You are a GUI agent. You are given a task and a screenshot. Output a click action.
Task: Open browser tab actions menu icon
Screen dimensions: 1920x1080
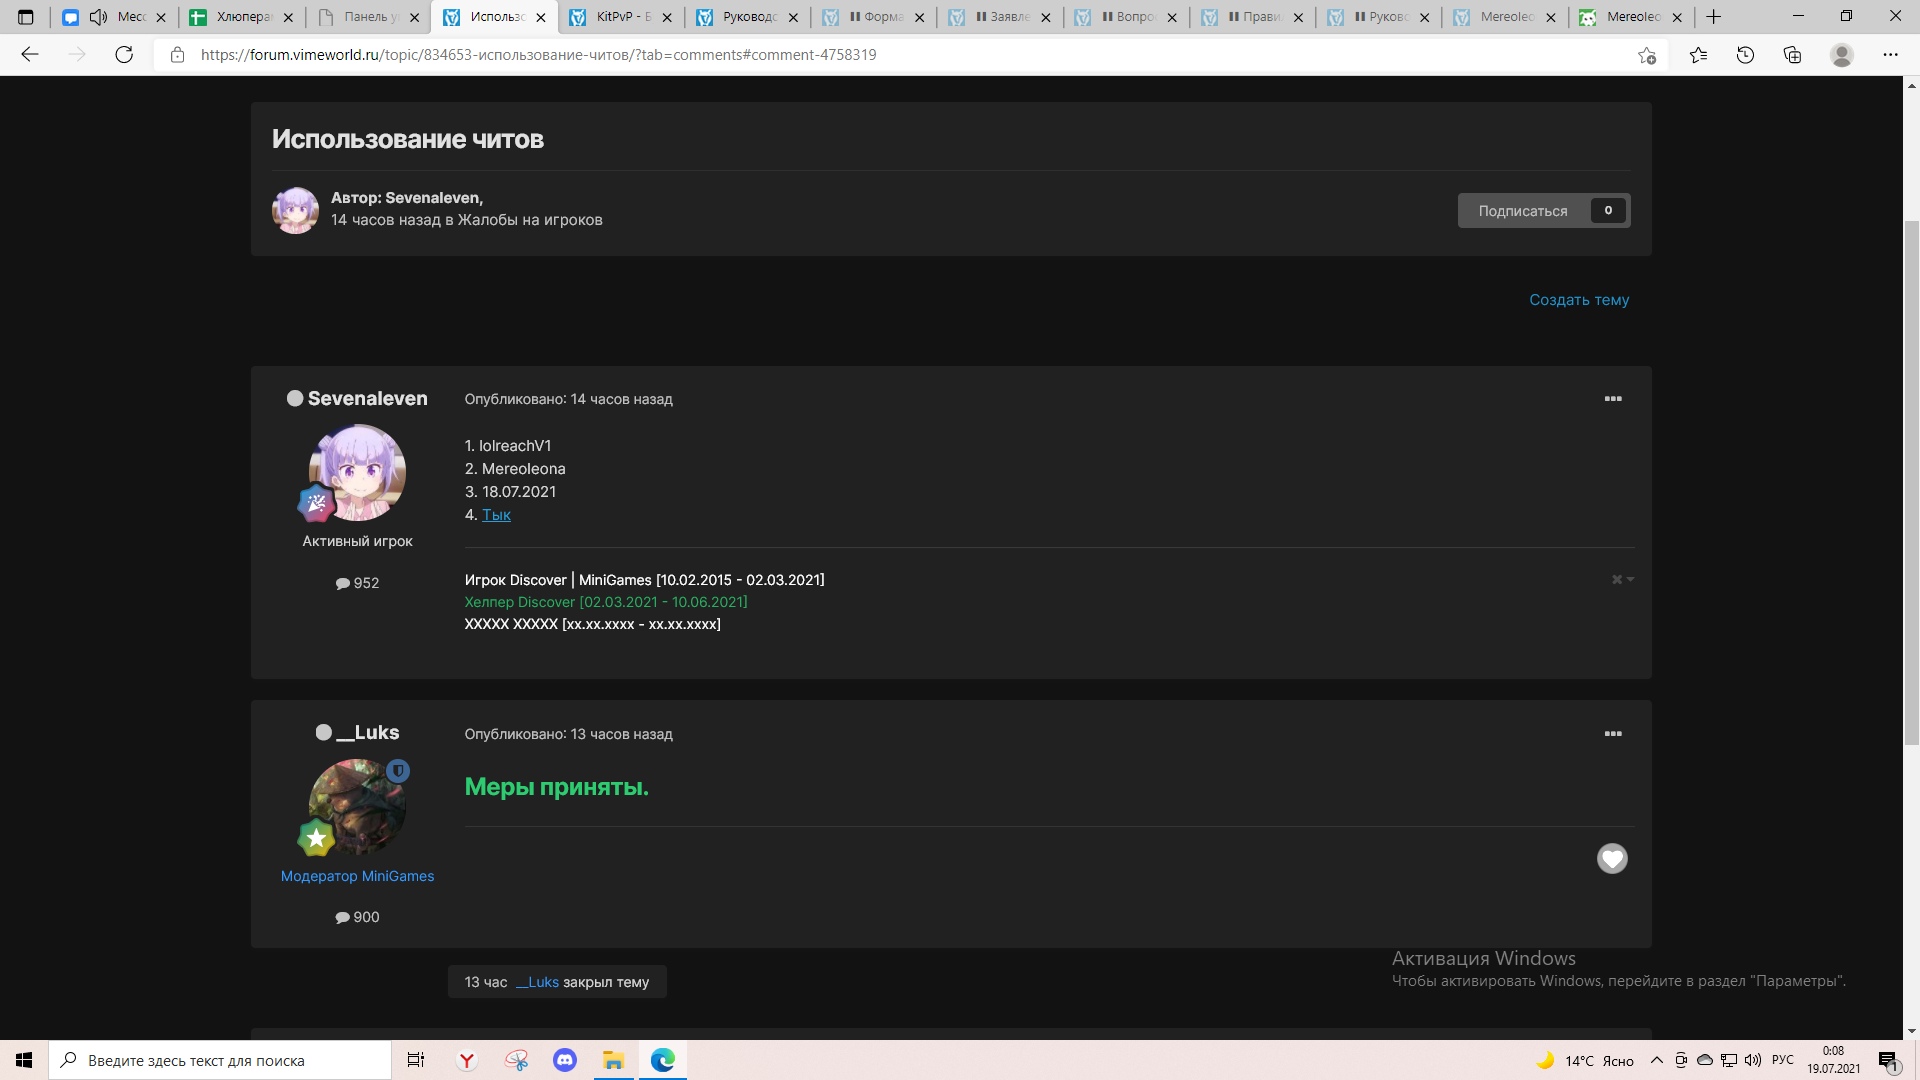pos(26,17)
